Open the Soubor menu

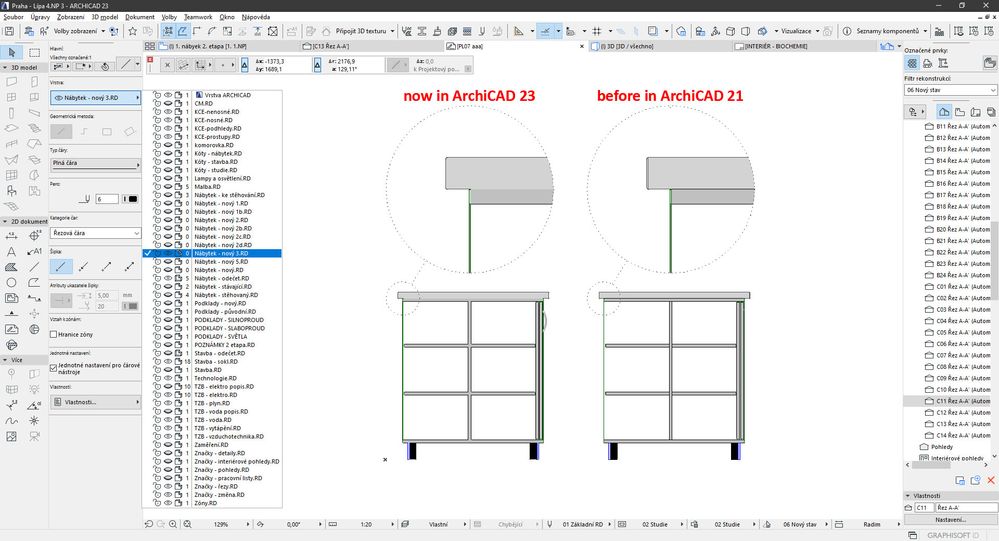(x=13, y=17)
